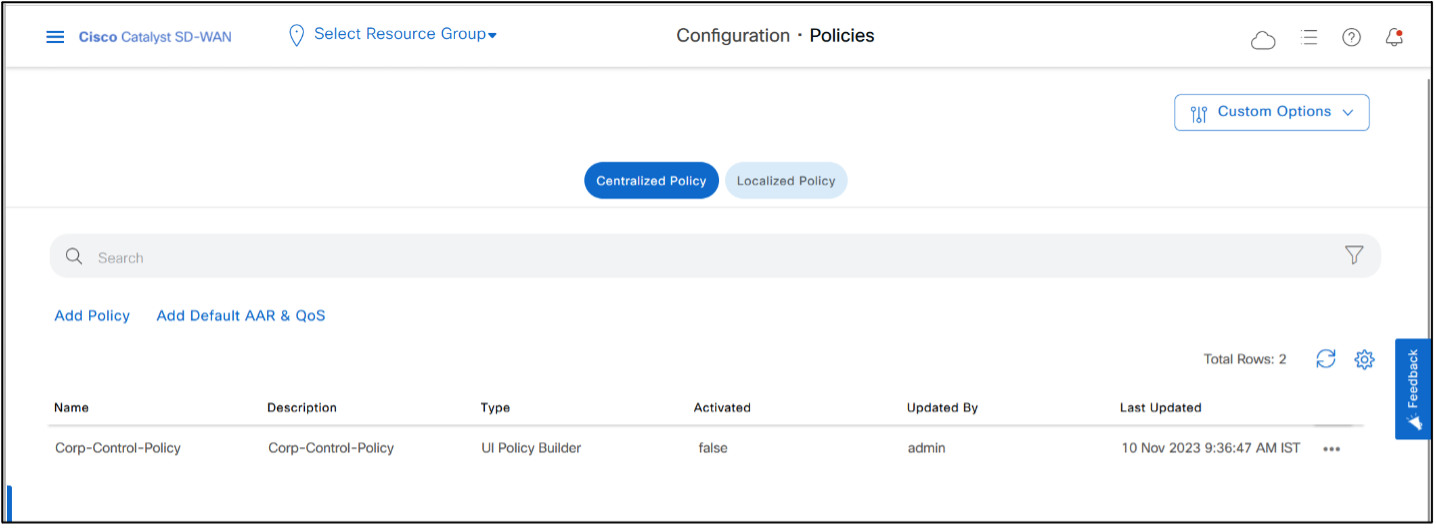Open the Custom Options dropdown
This screenshot has width=1436, height=528.
(x=1271, y=112)
